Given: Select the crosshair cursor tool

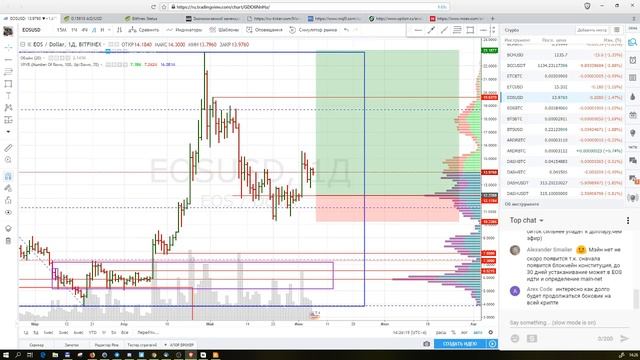Looking at the screenshot, I should tap(8, 48).
